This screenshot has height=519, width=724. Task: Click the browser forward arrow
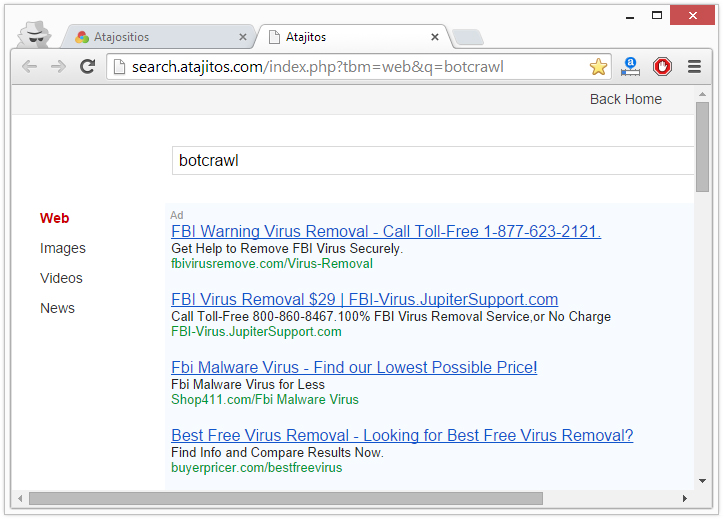pos(58,67)
